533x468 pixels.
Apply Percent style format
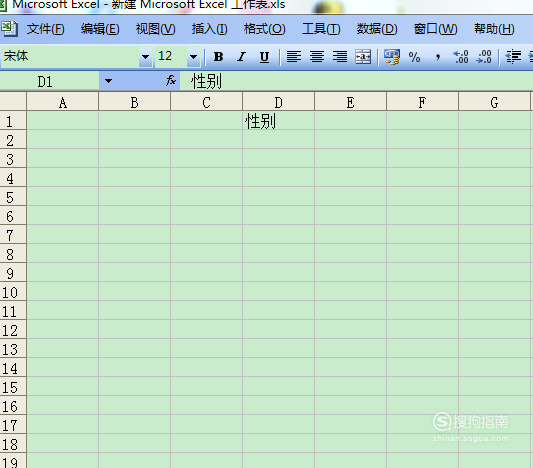pos(414,57)
